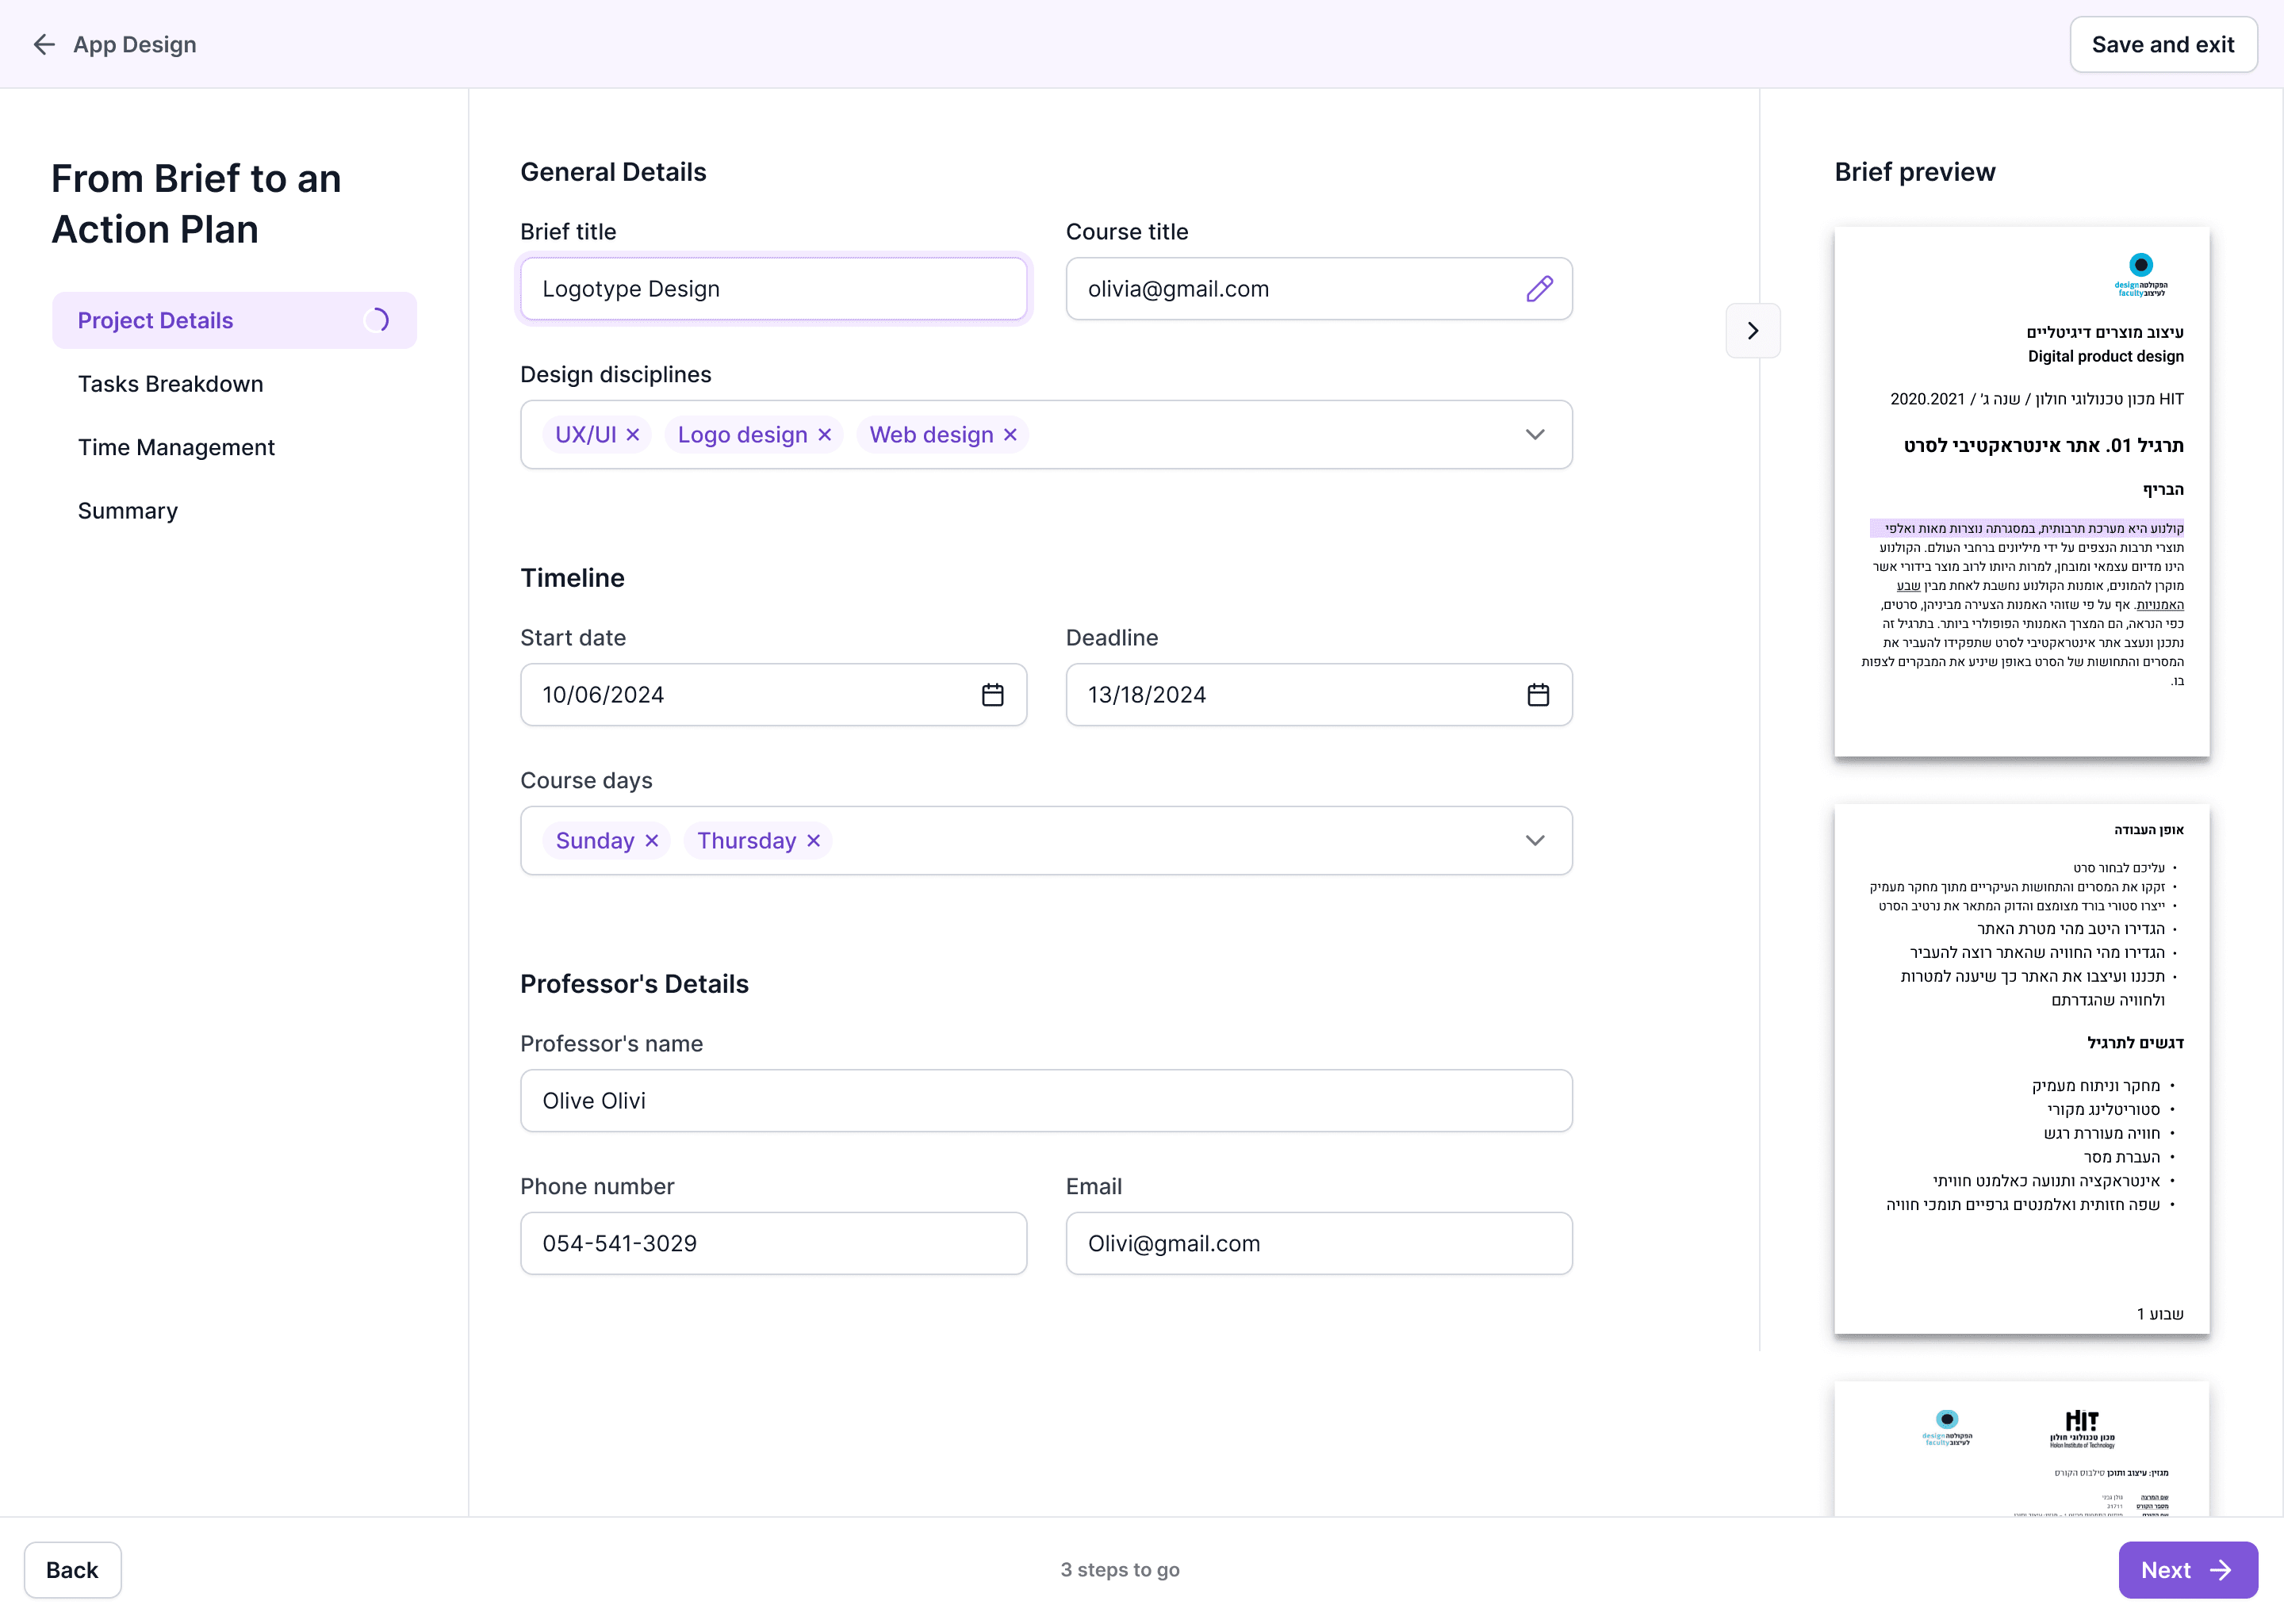Open the Start date calendar picker icon
The width and height of the screenshot is (2284, 1624).
coord(992,695)
